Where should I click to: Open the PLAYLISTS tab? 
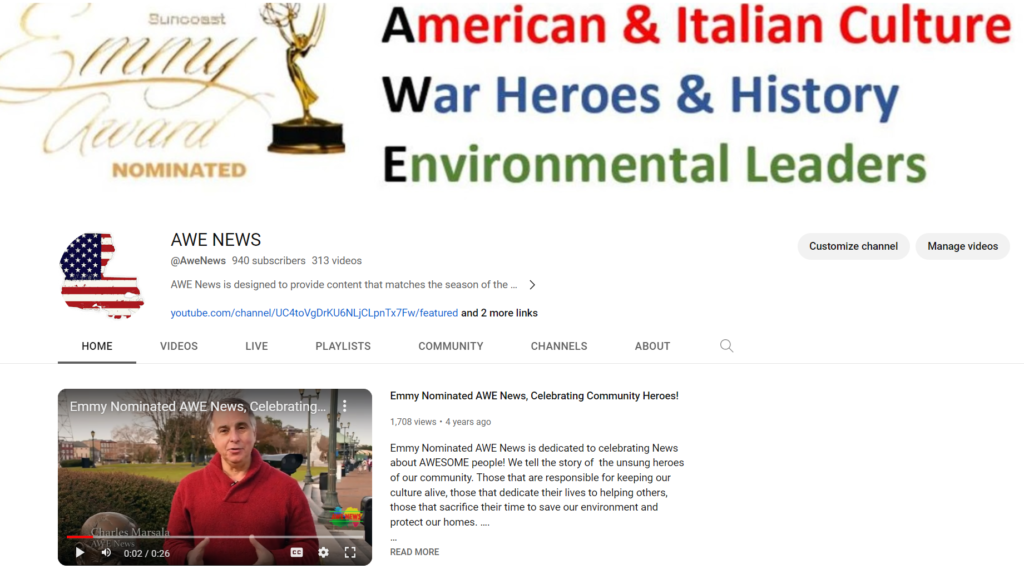(343, 346)
